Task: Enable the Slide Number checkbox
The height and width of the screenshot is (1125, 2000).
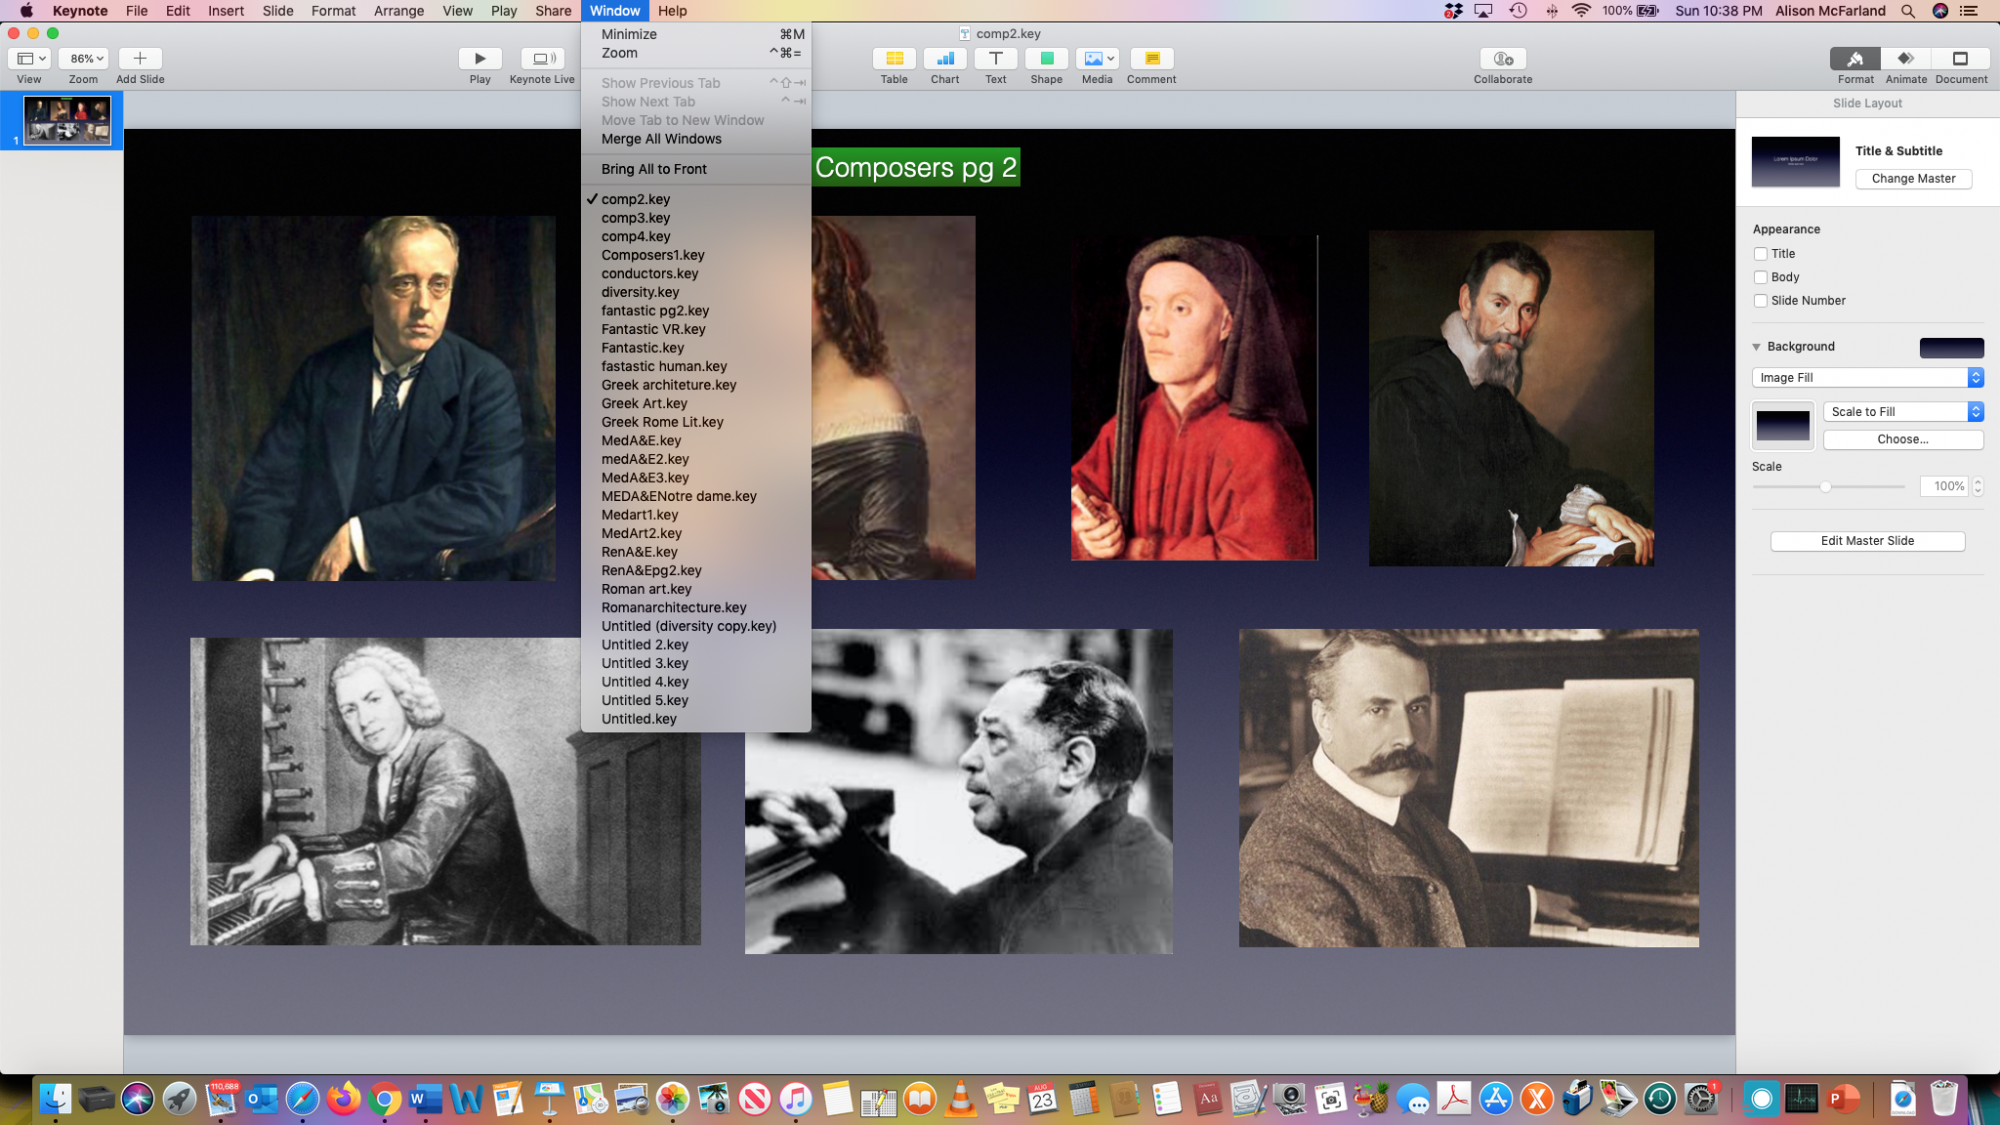Action: (x=1760, y=301)
